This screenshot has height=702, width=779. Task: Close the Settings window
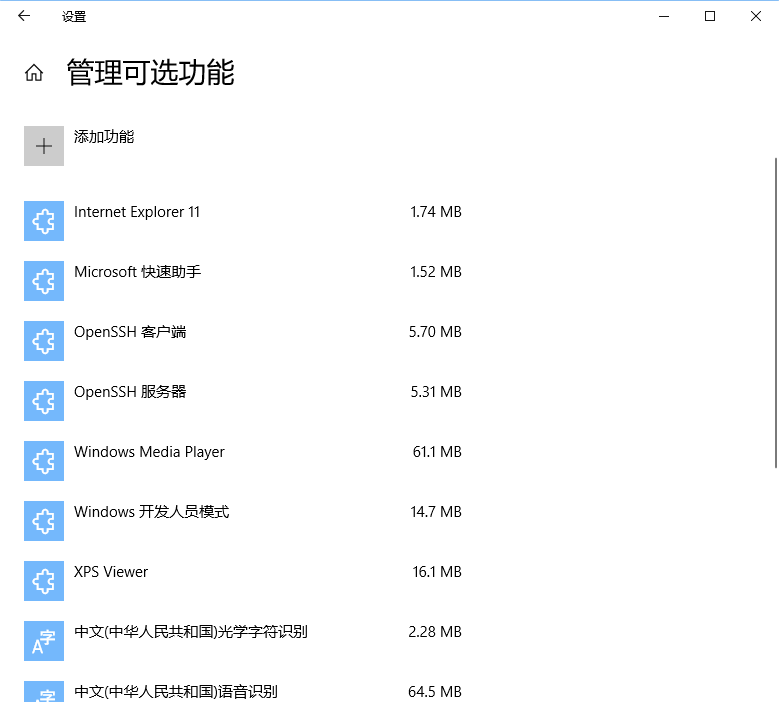(x=756, y=16)
